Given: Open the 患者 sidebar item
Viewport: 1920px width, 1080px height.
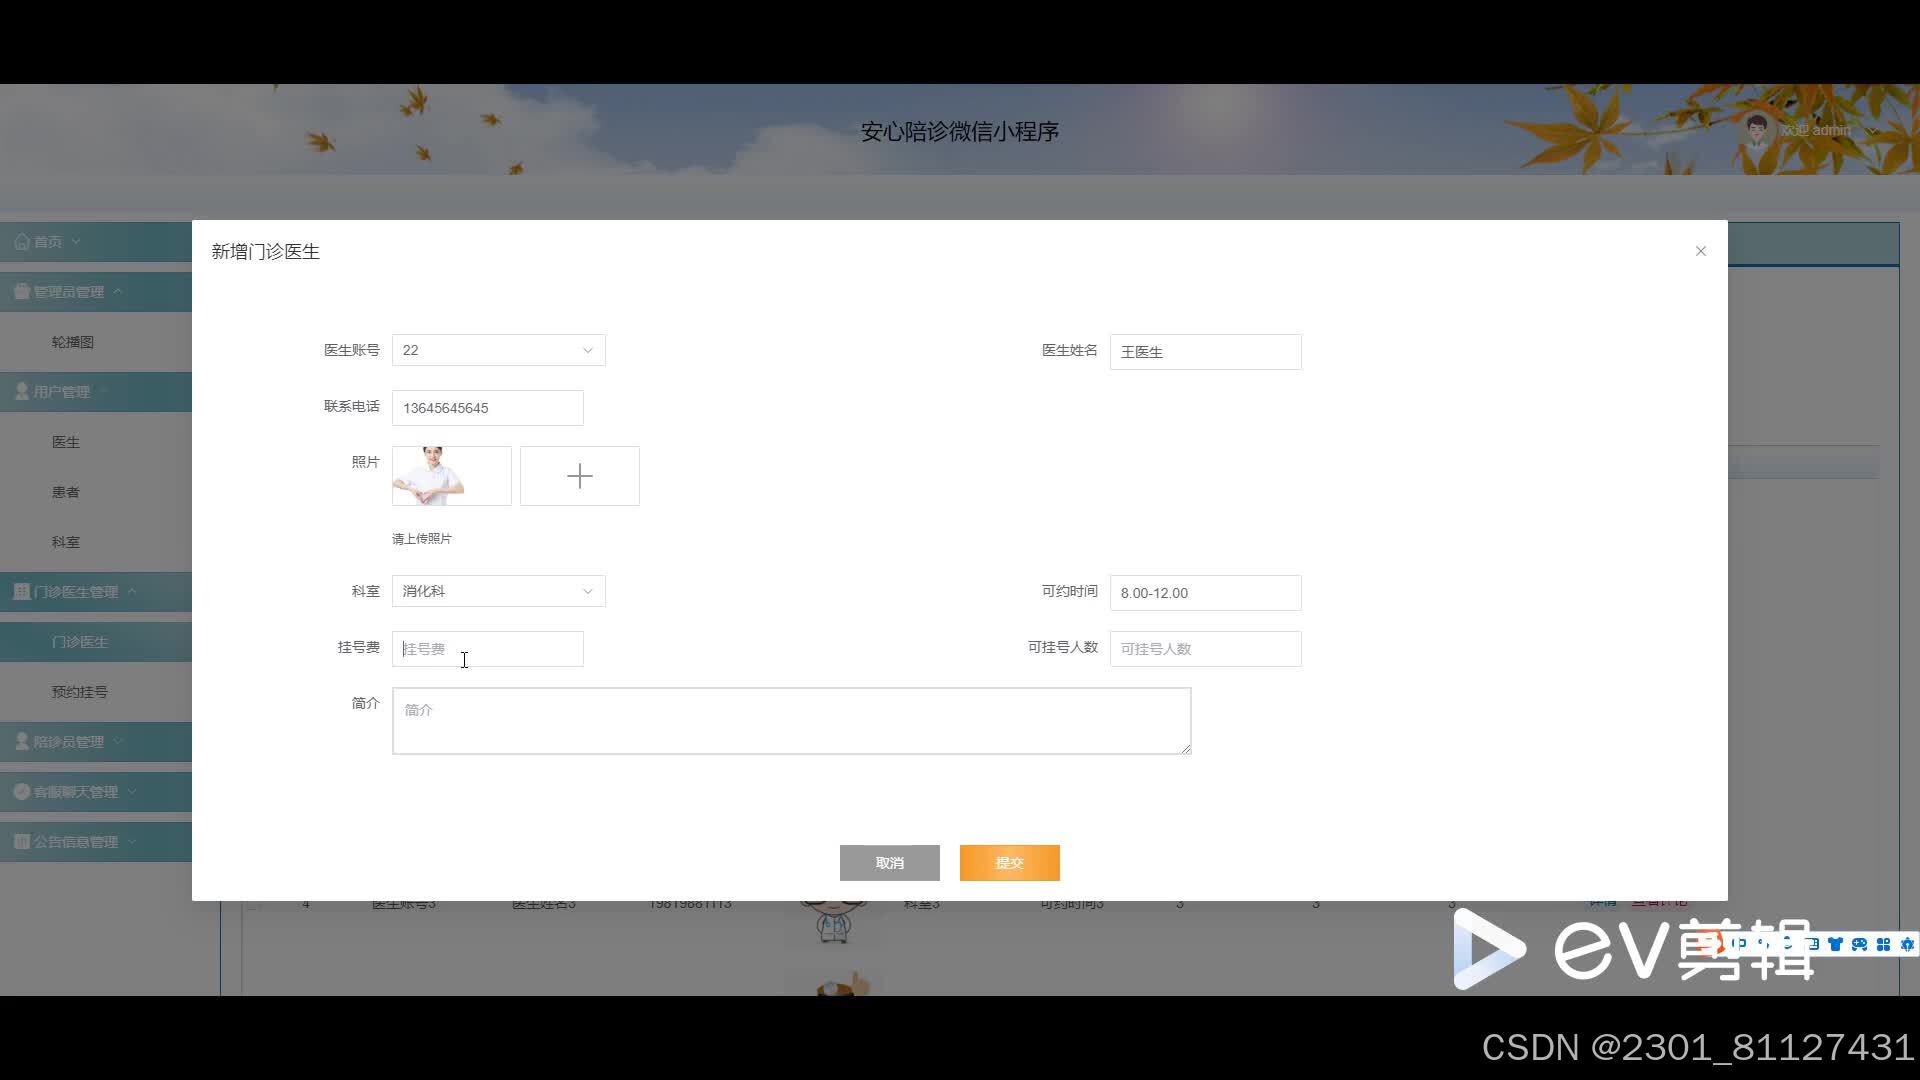Looking at the screenshot, I should coord(66,492).
